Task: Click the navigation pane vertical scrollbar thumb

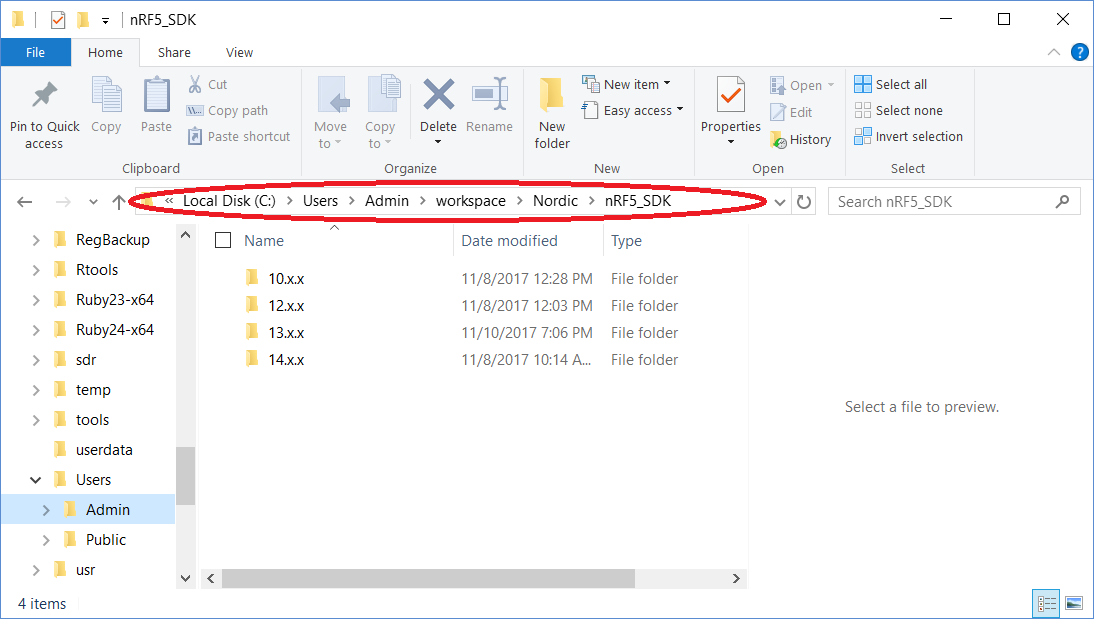Action: 185,475
